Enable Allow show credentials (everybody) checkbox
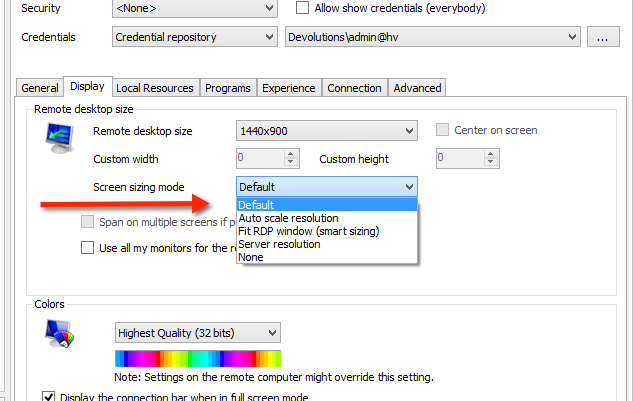 [303, 8]
